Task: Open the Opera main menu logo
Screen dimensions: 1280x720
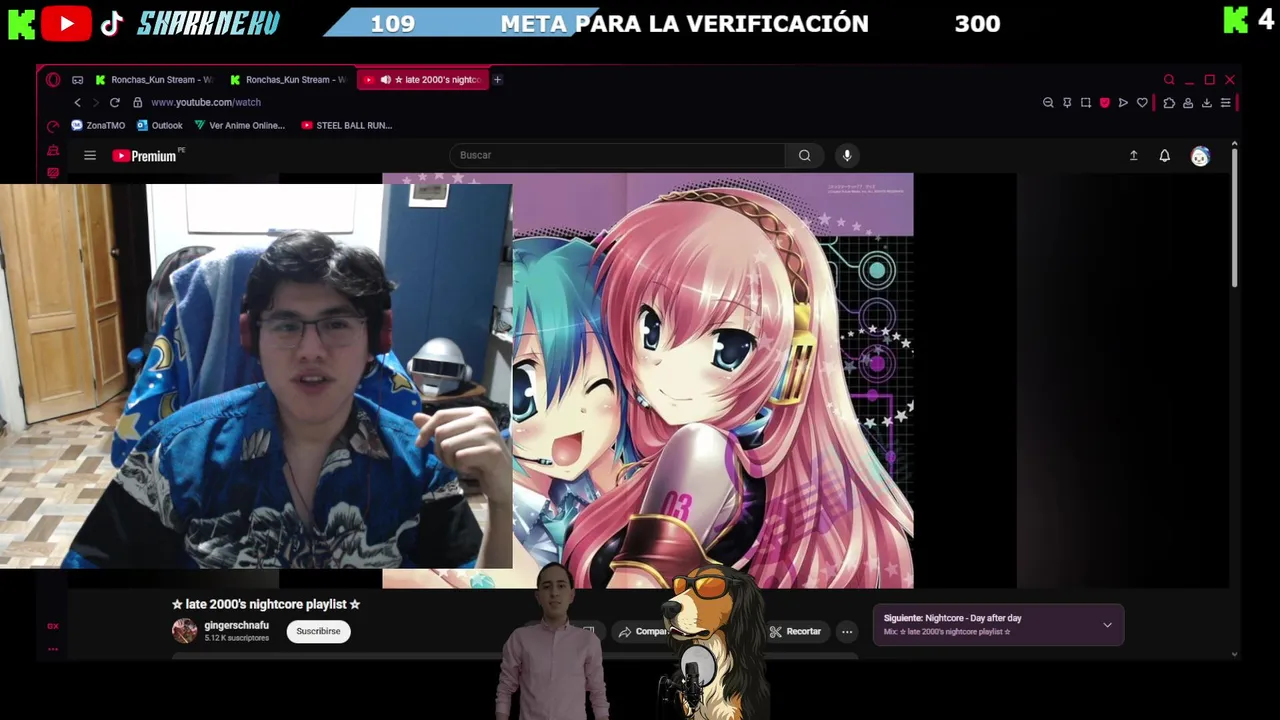Action: point(53,80)
